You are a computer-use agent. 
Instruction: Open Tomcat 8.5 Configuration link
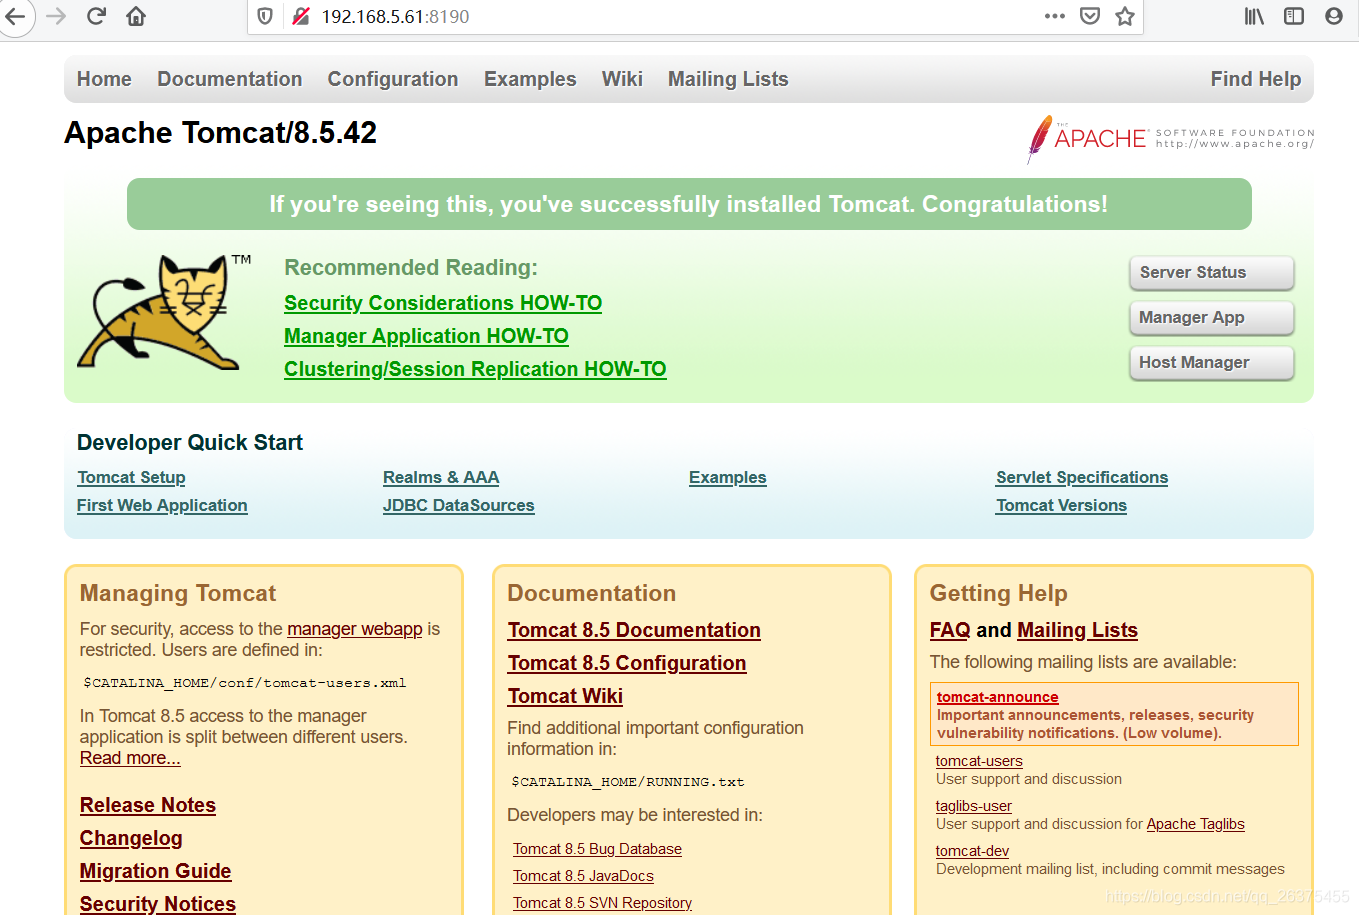627,663
